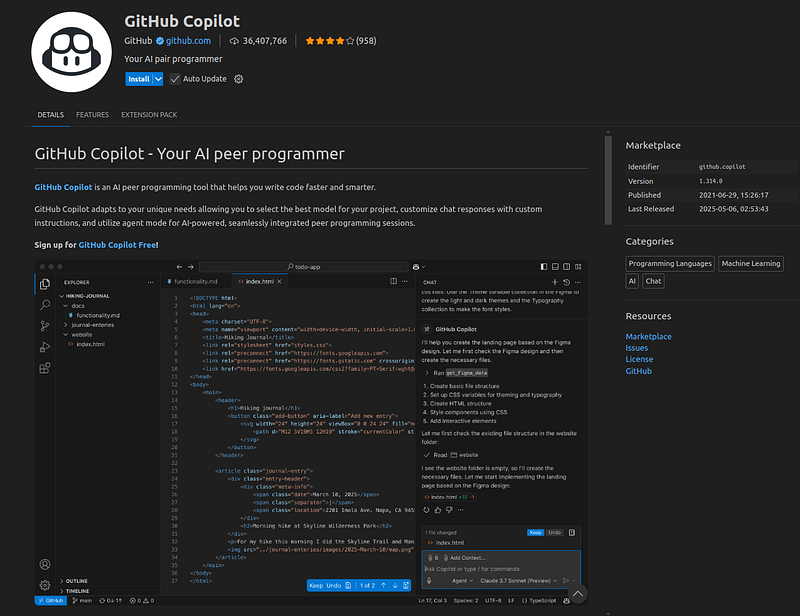Open the Install button dropdown arrow
This screenshot has width=800, height=616.
coord(158,79)
